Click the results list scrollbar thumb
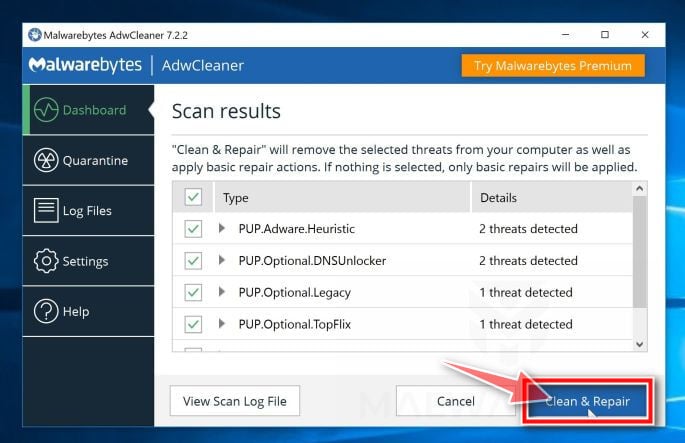 pyautogui.click(x=640, y=252)
